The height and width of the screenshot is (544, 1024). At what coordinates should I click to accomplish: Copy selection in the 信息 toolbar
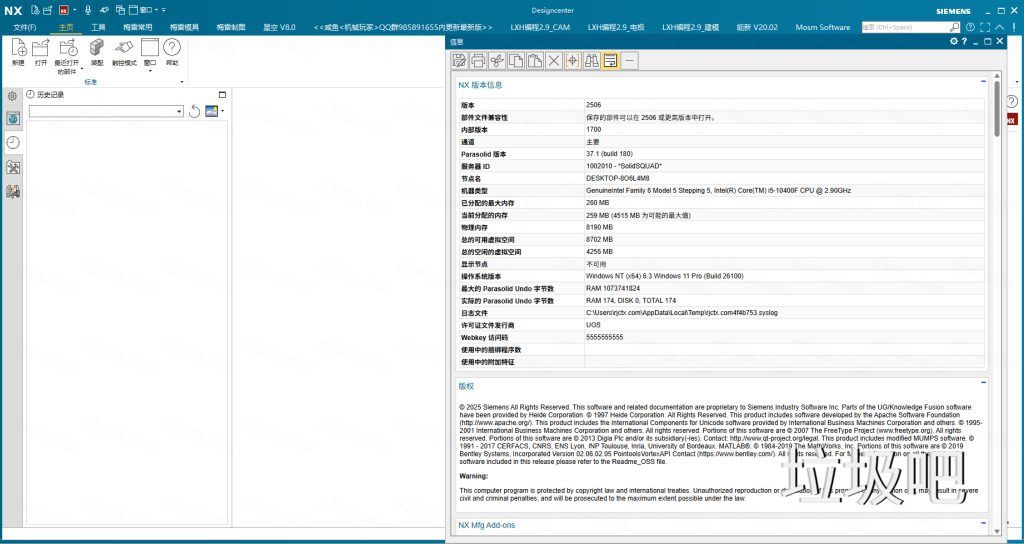click(x=516, y=61)
